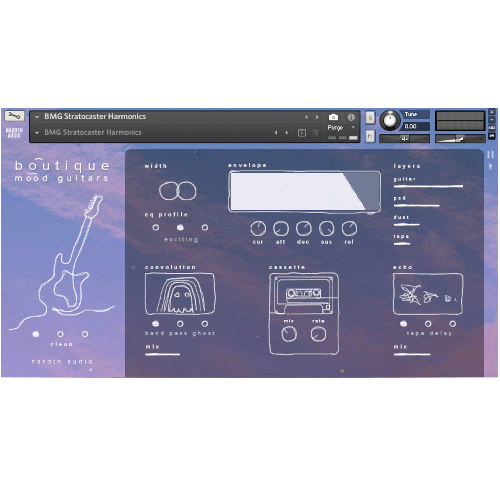Click the cassette tape drawing
The image size is (500, 500).
pyautogui.click(x=304, y=293)
